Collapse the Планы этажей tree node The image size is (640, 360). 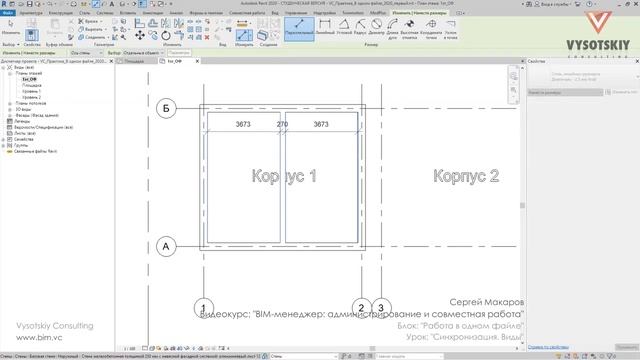(10, 73)
